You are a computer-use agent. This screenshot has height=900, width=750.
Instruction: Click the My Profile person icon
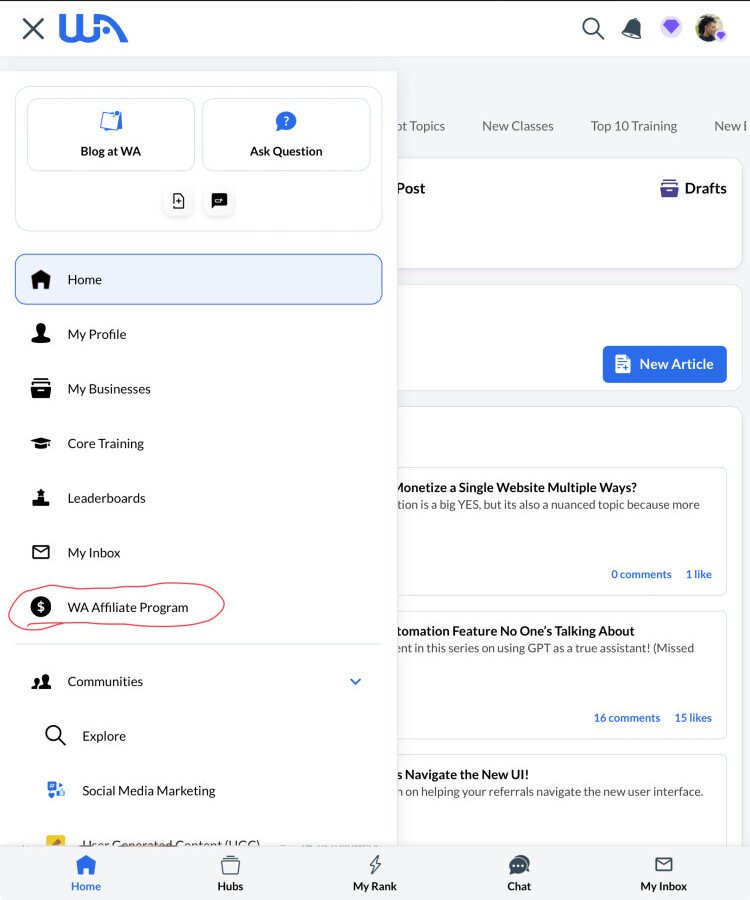(x=41, y=333)
